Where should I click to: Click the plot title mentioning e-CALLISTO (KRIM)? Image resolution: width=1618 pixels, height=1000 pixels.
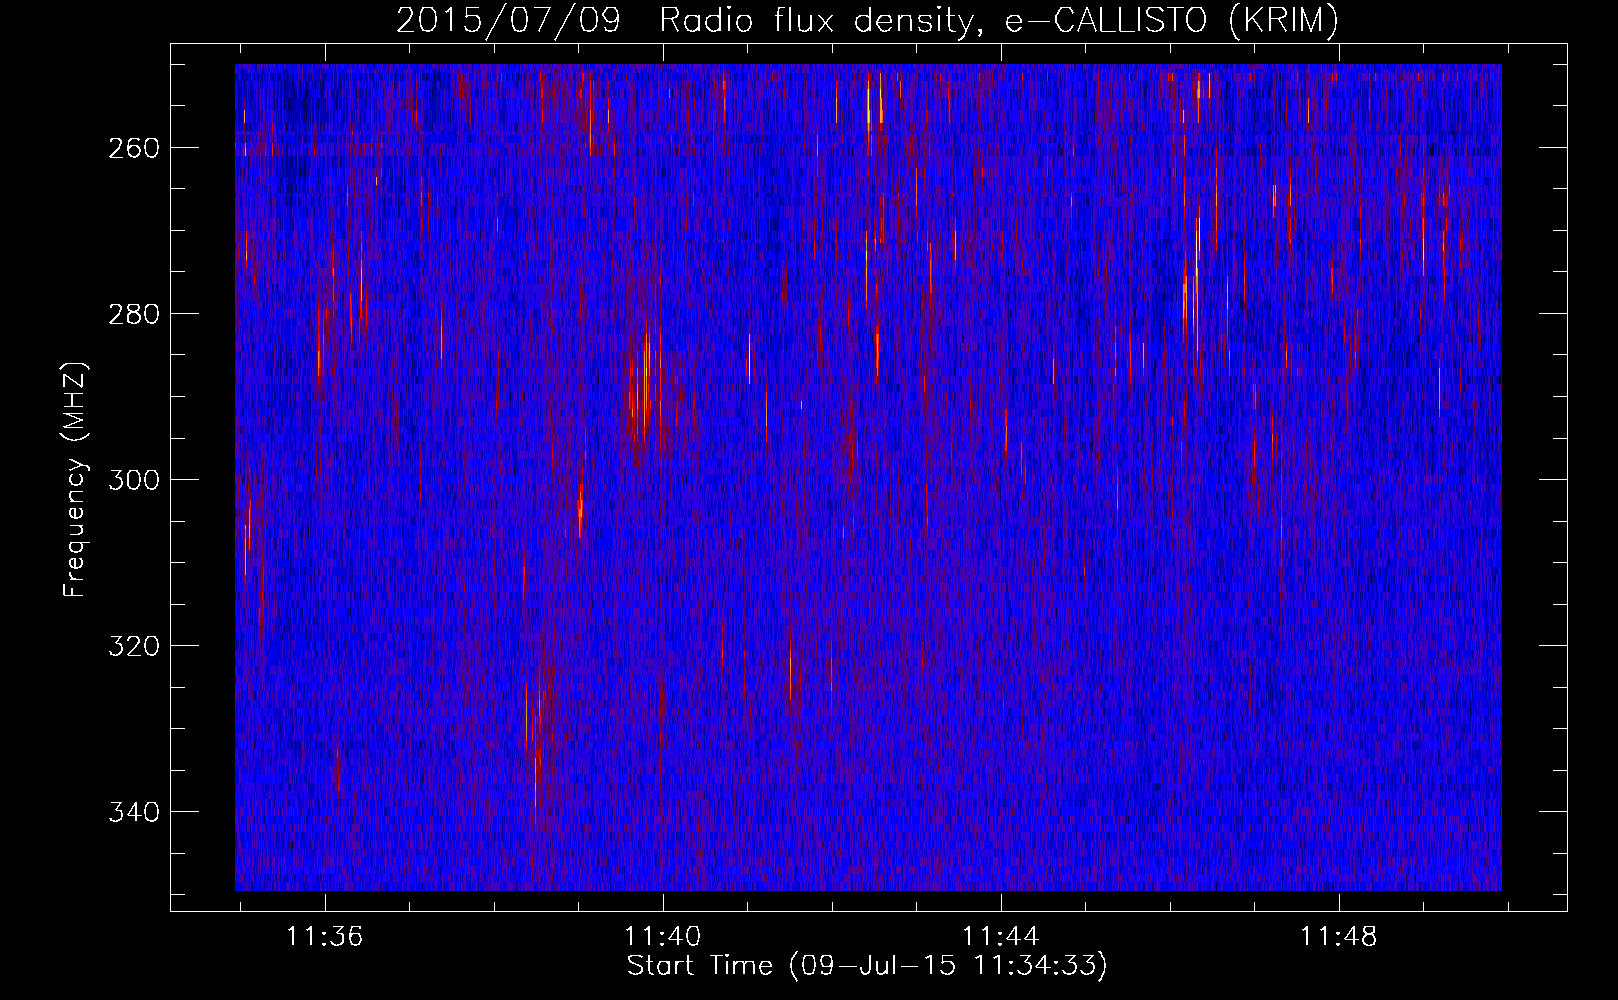coord(867,21)
